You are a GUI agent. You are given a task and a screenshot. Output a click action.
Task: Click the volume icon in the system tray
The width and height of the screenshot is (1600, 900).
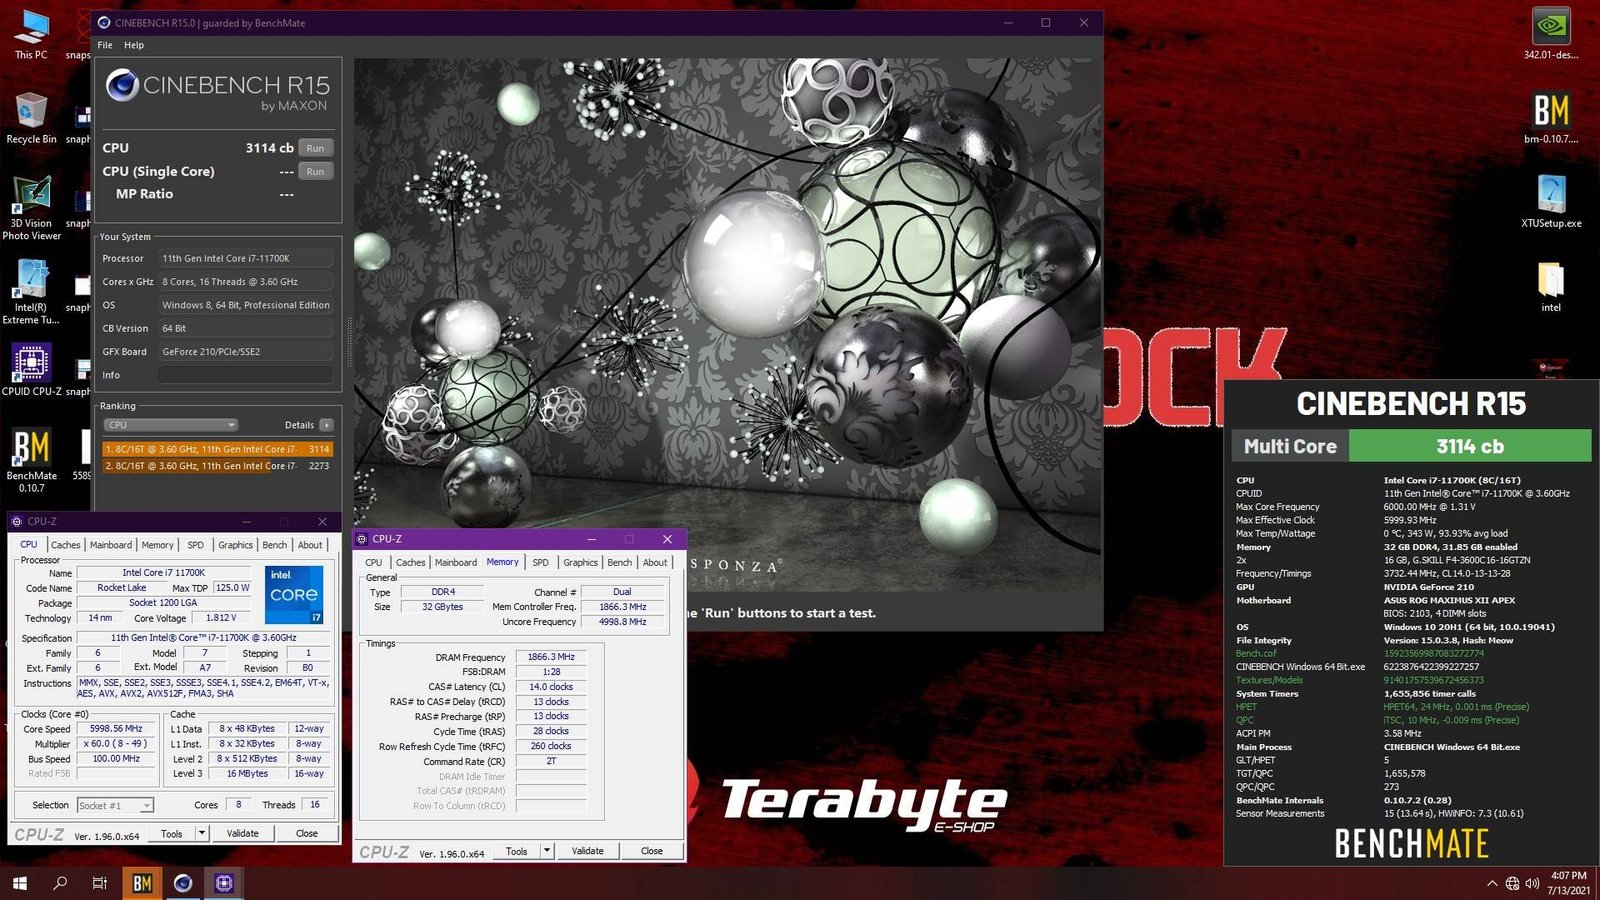[x=1532, y=883]
